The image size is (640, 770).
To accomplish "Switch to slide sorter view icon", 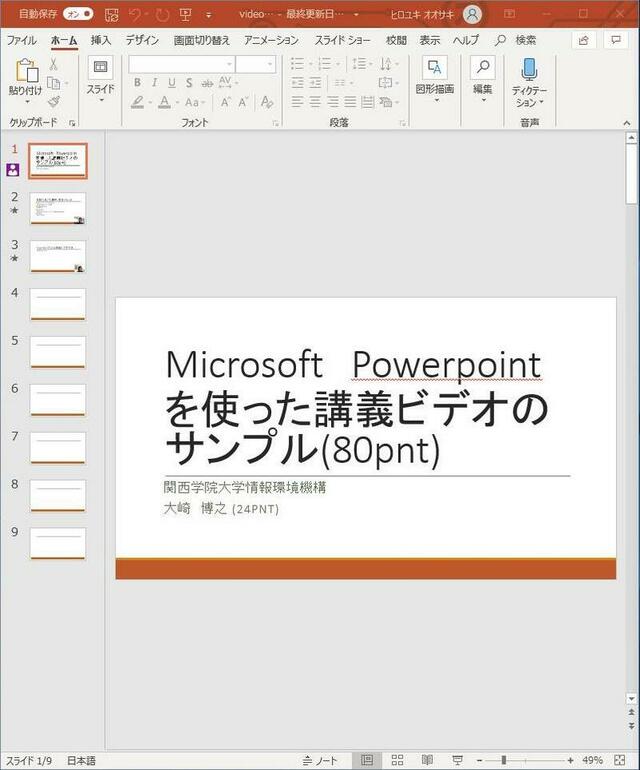I will [x=397, y=760].
